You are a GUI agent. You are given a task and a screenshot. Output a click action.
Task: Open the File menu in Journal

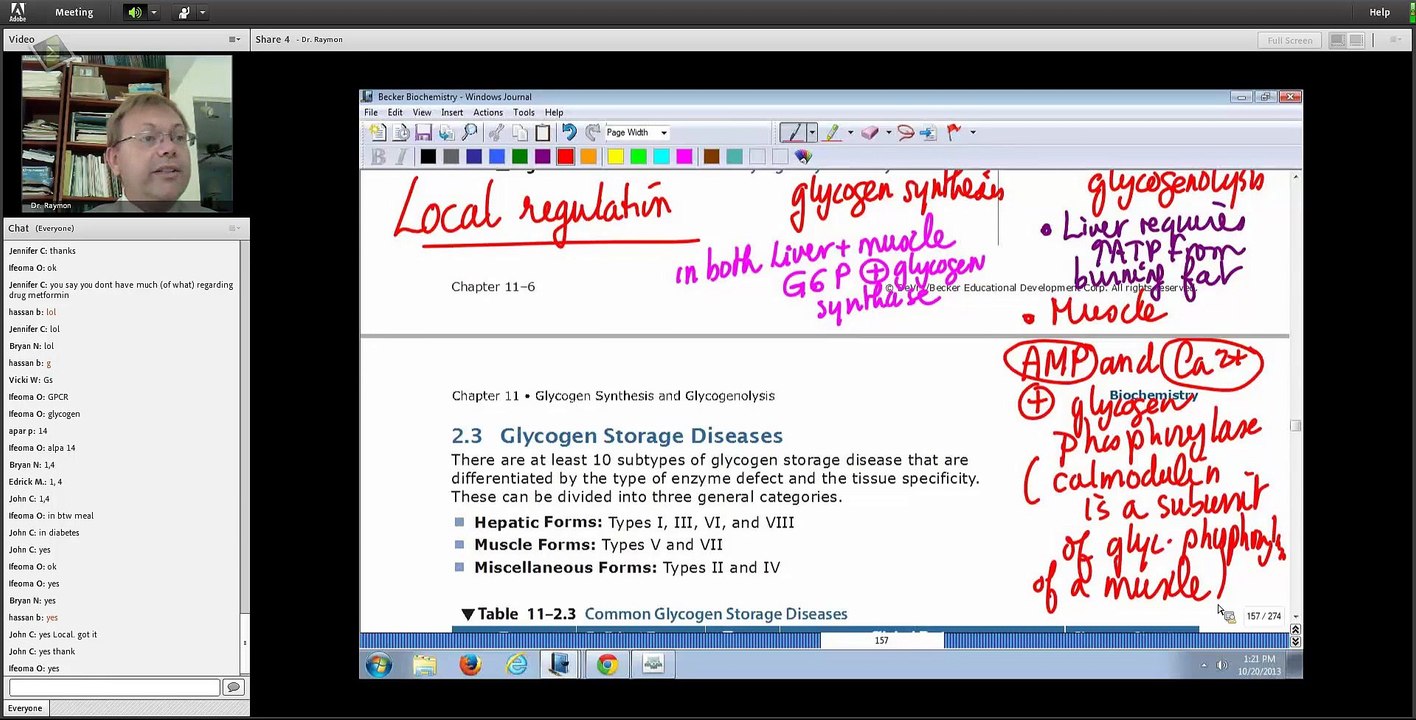click(x=371, y=113)
